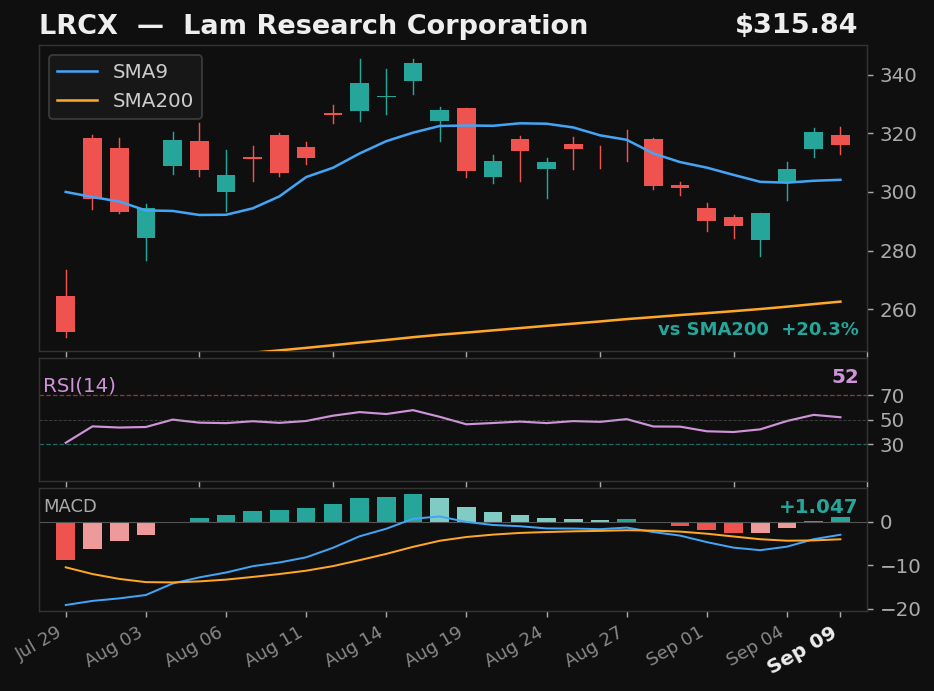Click the RSI 70 overbought level label
Screen dimensions: 934x691
892,396
